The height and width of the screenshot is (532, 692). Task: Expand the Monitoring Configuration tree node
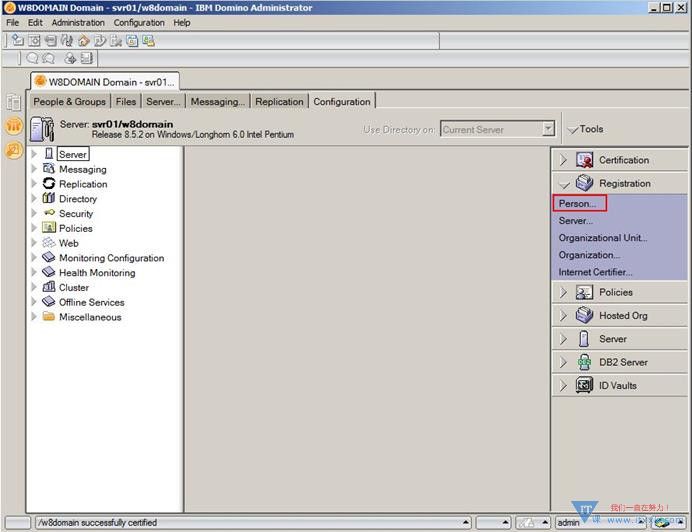point(34,258)
